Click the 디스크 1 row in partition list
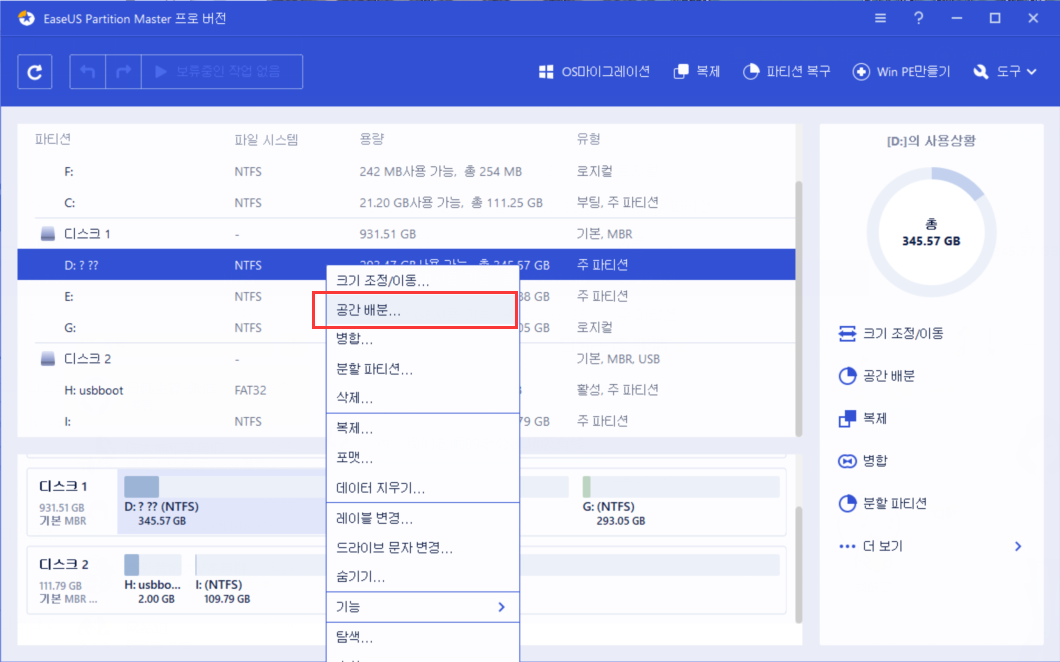The image size is (1060, 662). pos(406,234)
